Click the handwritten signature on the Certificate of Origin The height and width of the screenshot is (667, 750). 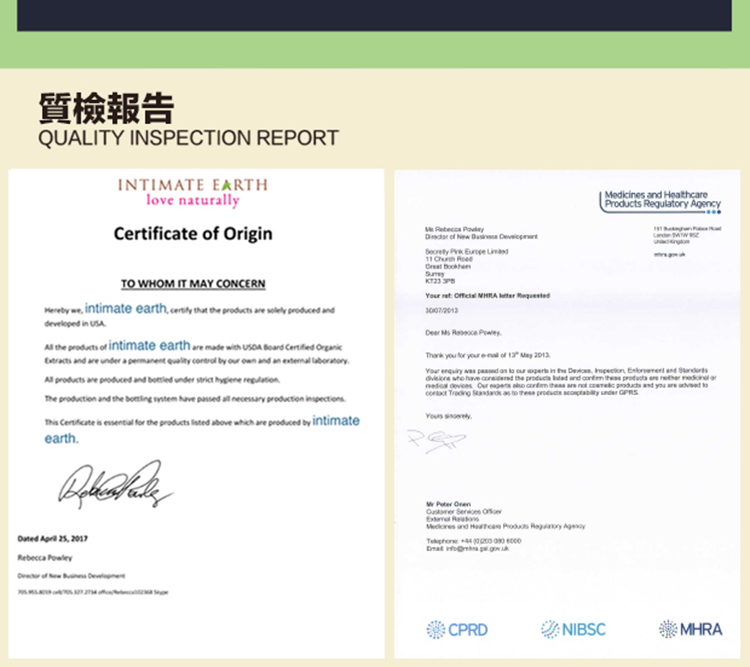click(x=115, y=488)
